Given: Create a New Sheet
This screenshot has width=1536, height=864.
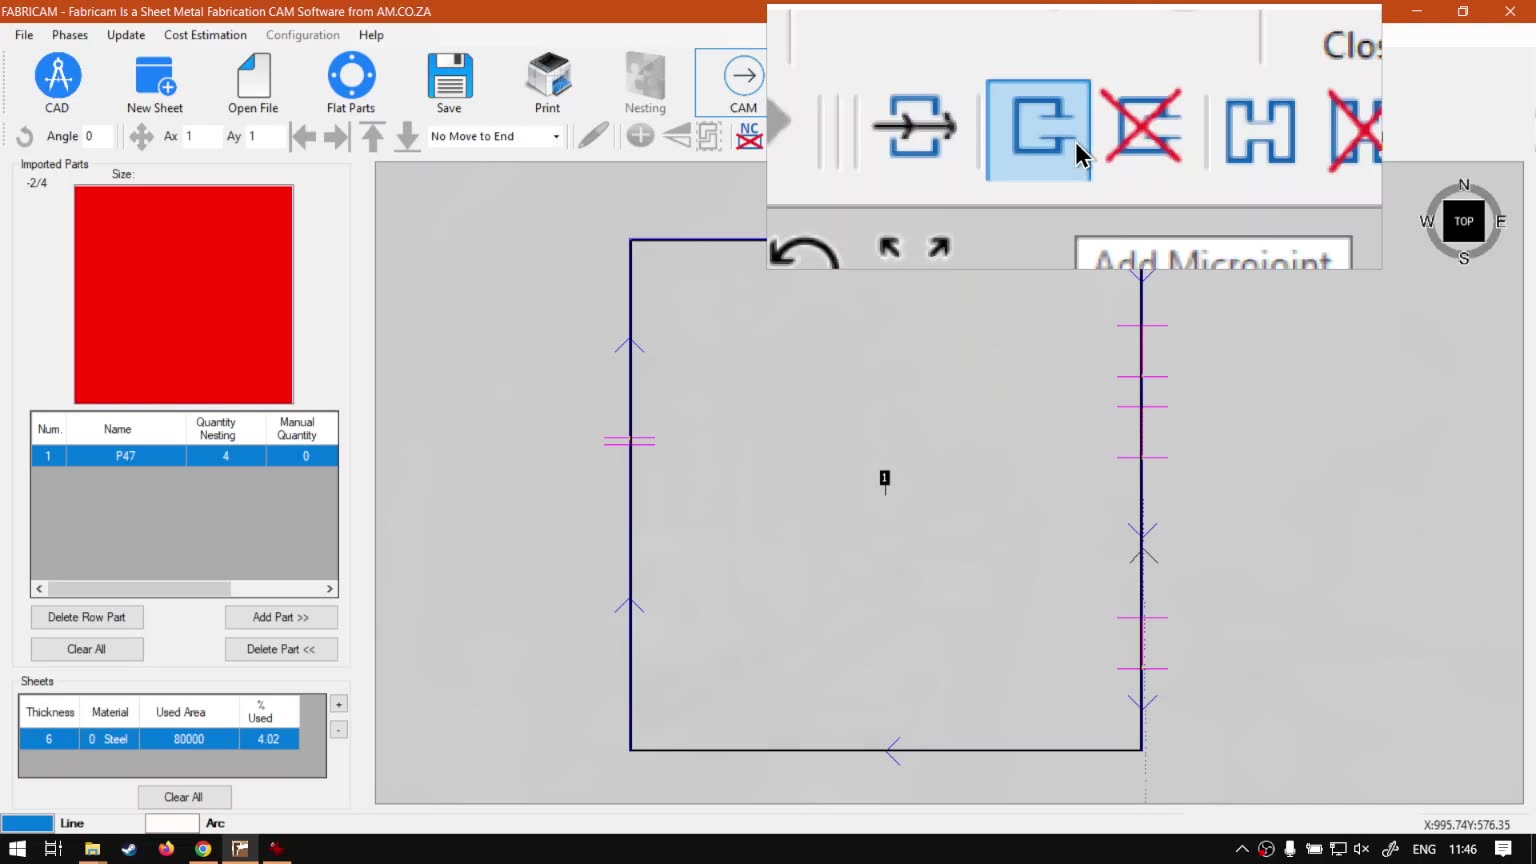Looking at the screenshot, I should coord(155,83).
